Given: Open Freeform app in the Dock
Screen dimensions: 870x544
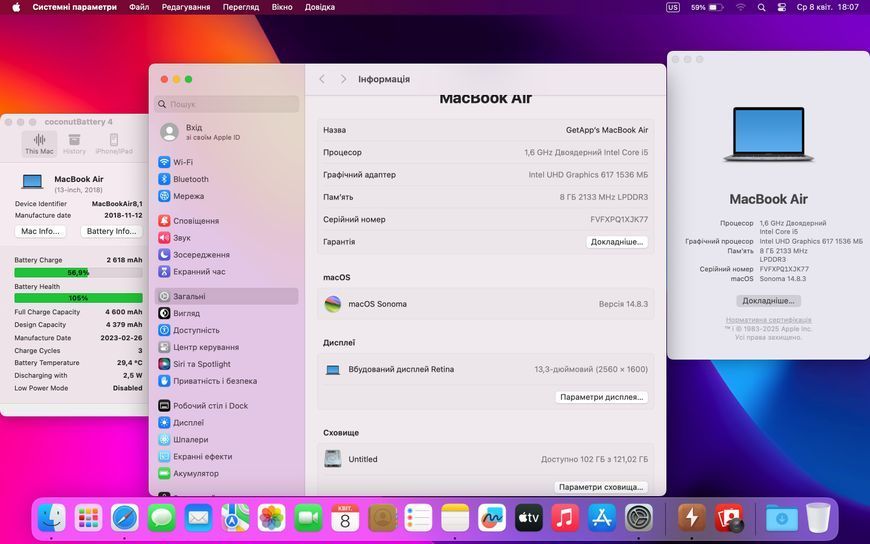Looking at the screenshot, I should point(492,518).
